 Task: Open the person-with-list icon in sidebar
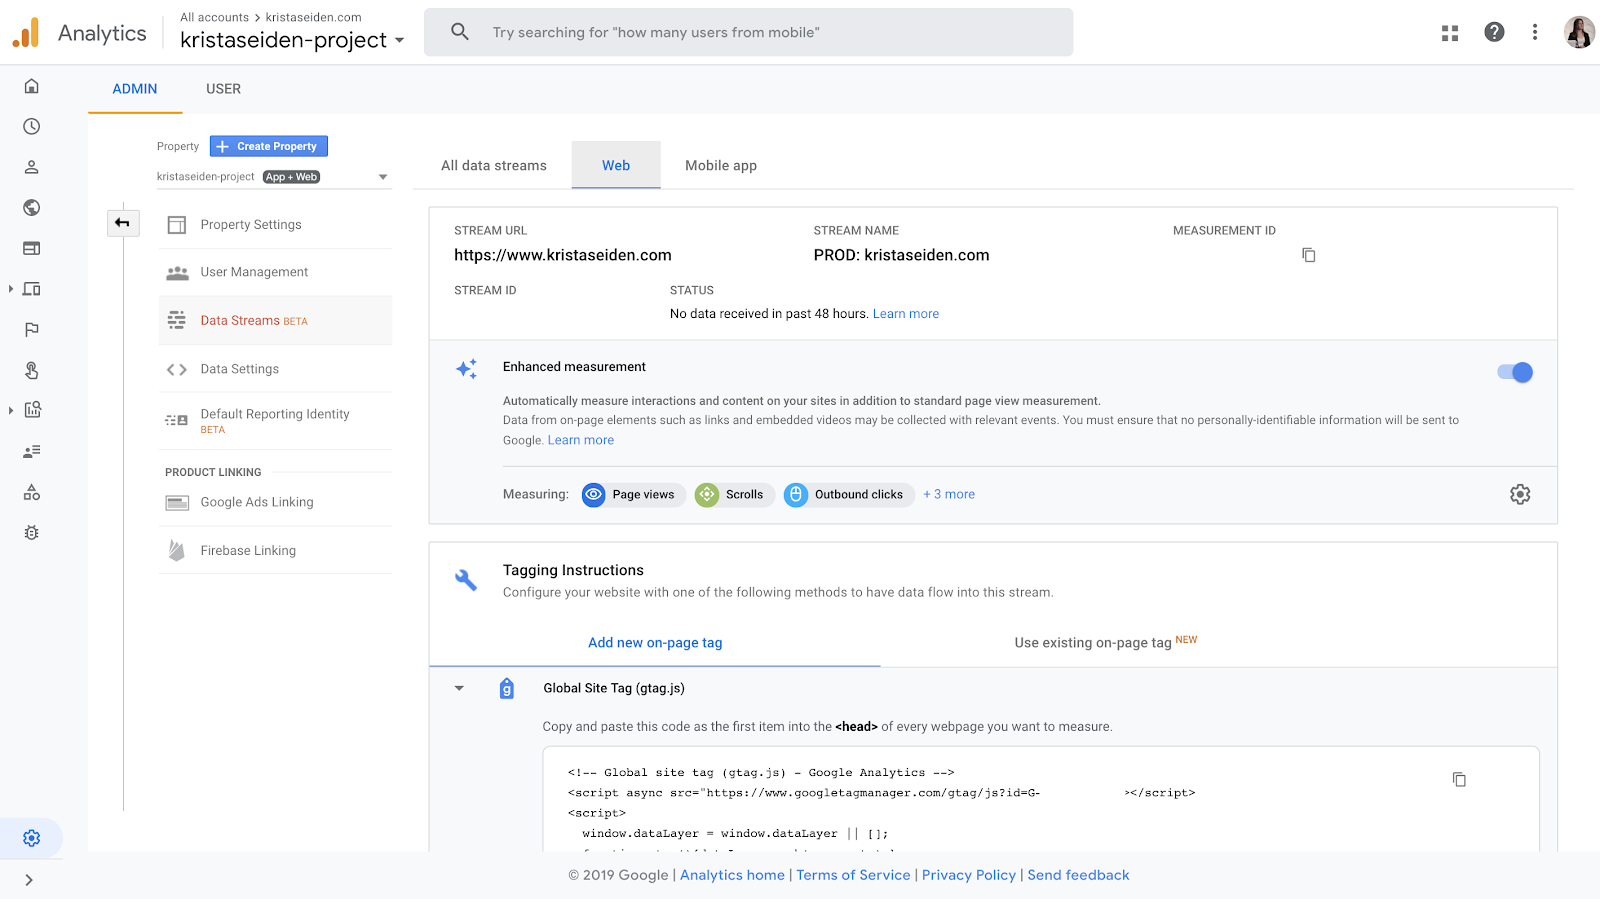[32, 452]
